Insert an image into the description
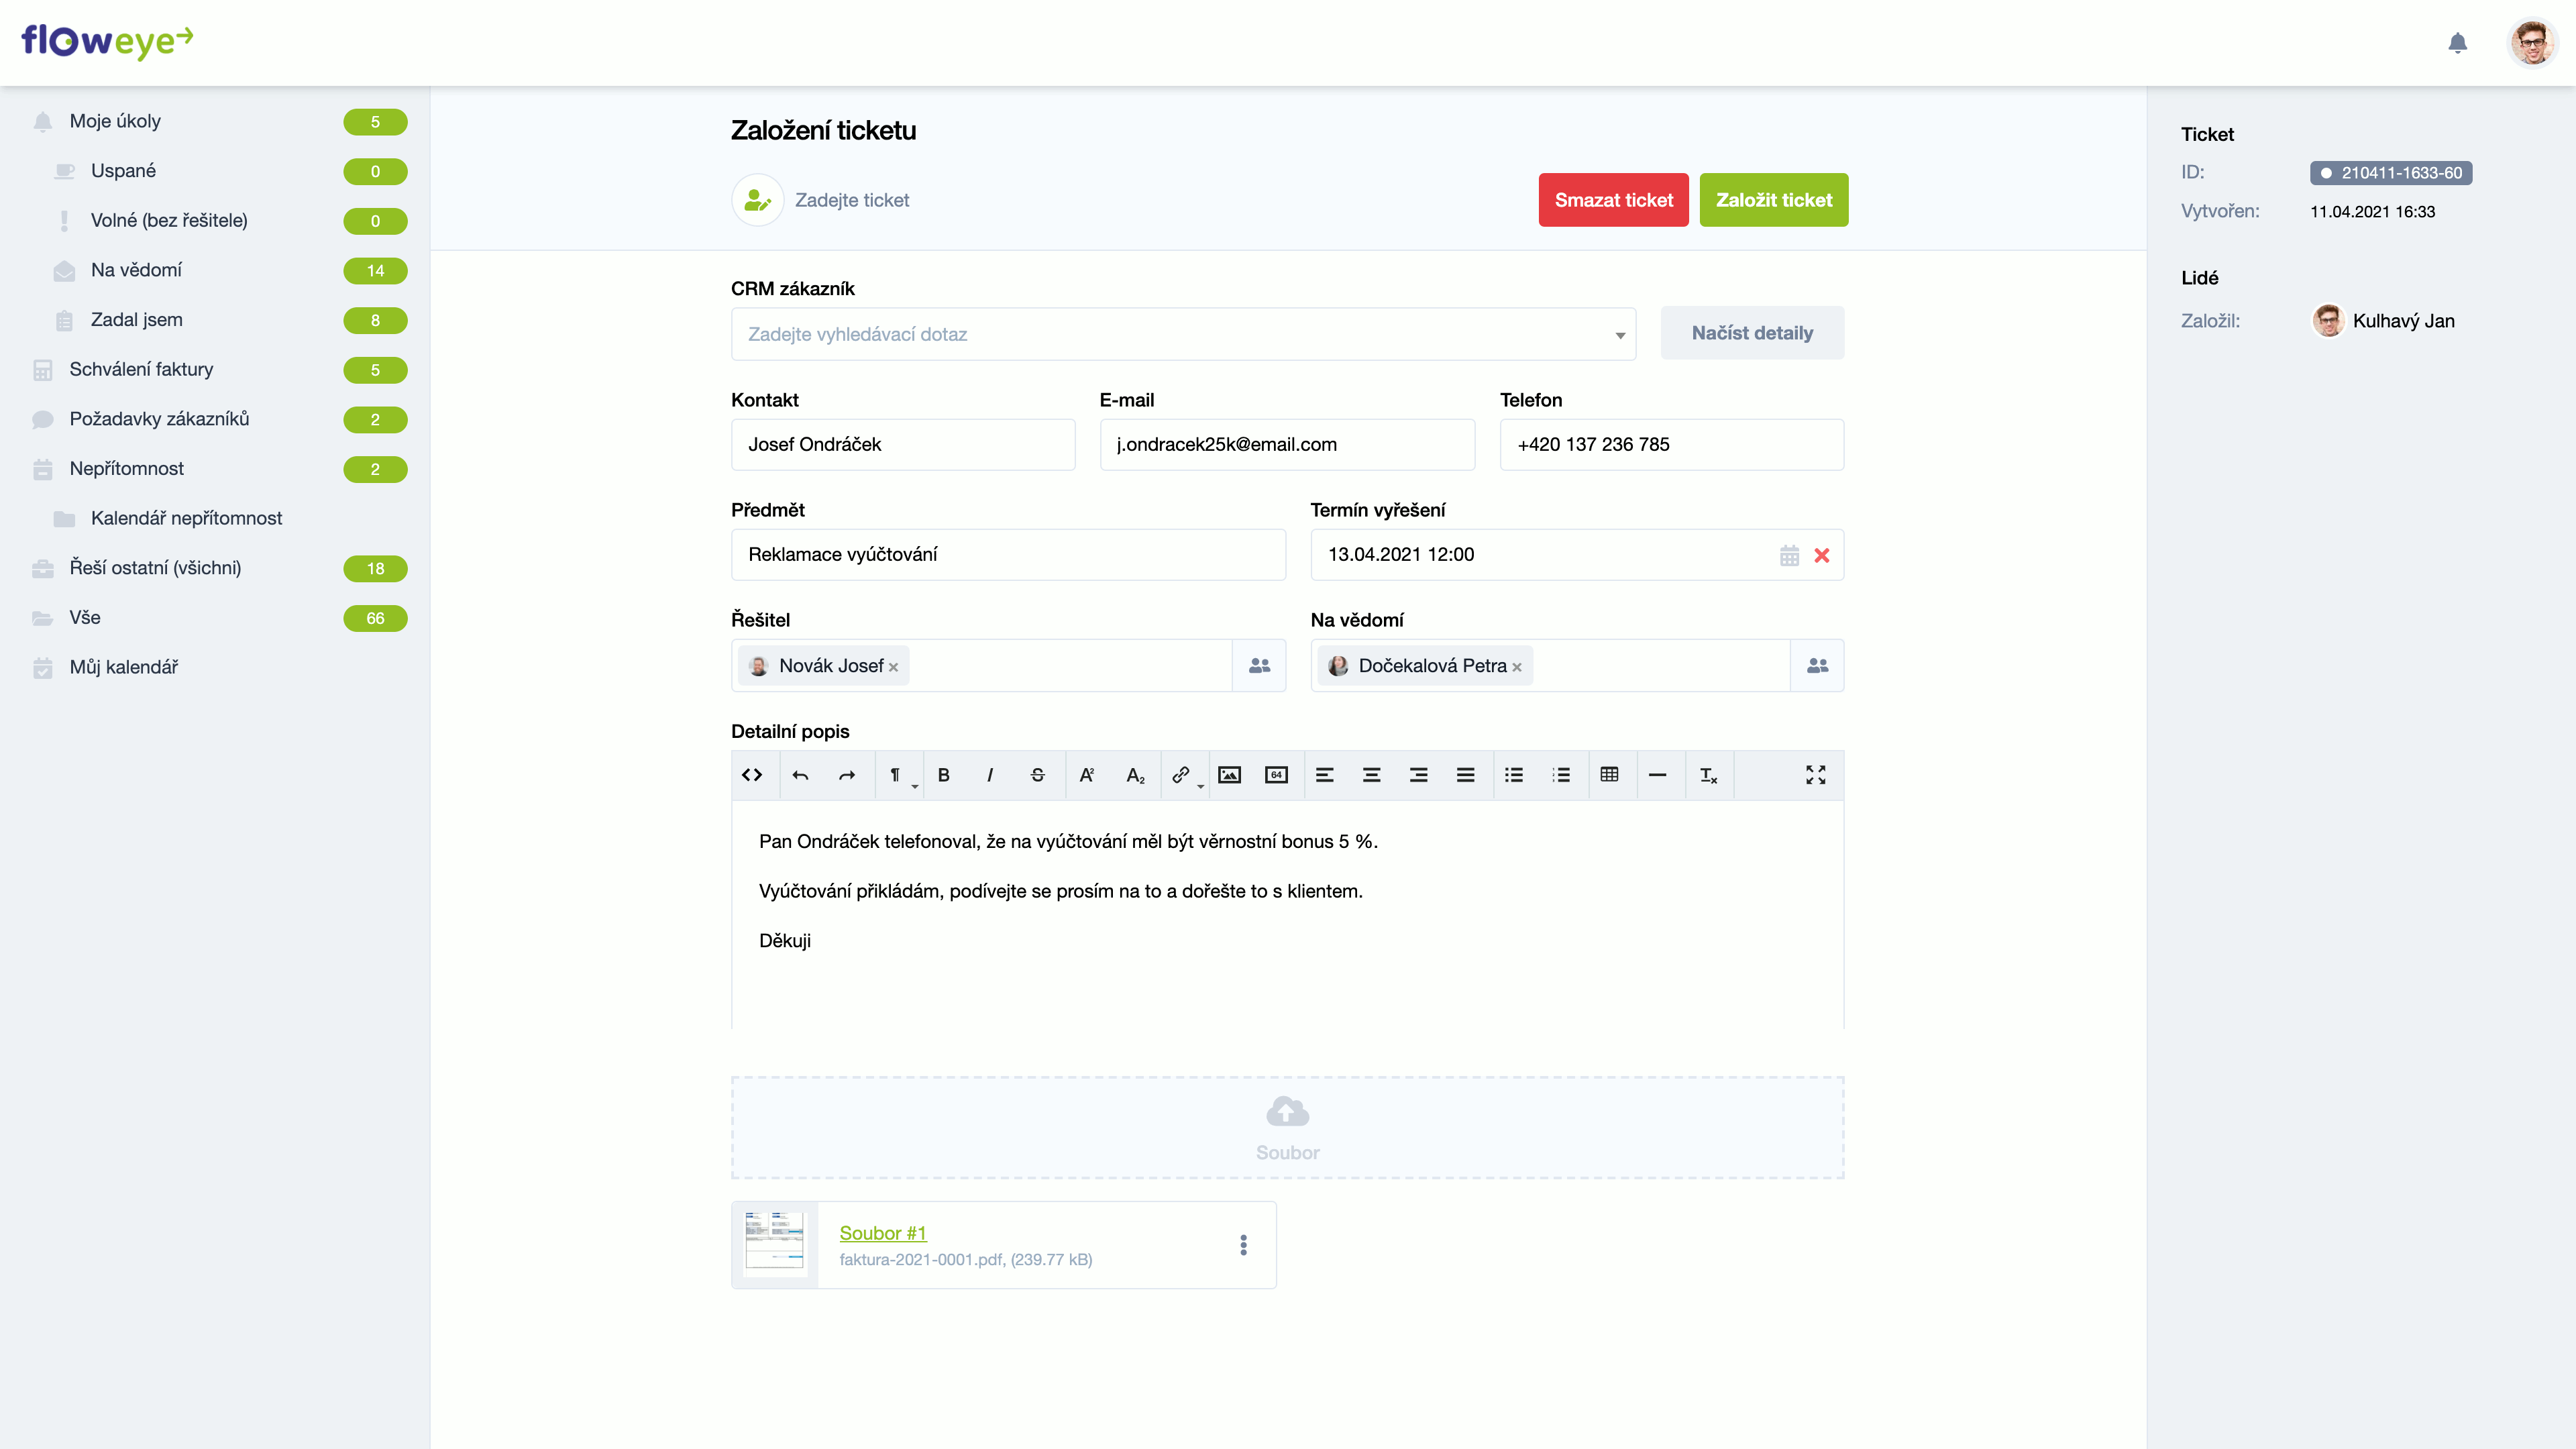Viewport: 2576px width, 1449px height. (x=1229, y=775)
